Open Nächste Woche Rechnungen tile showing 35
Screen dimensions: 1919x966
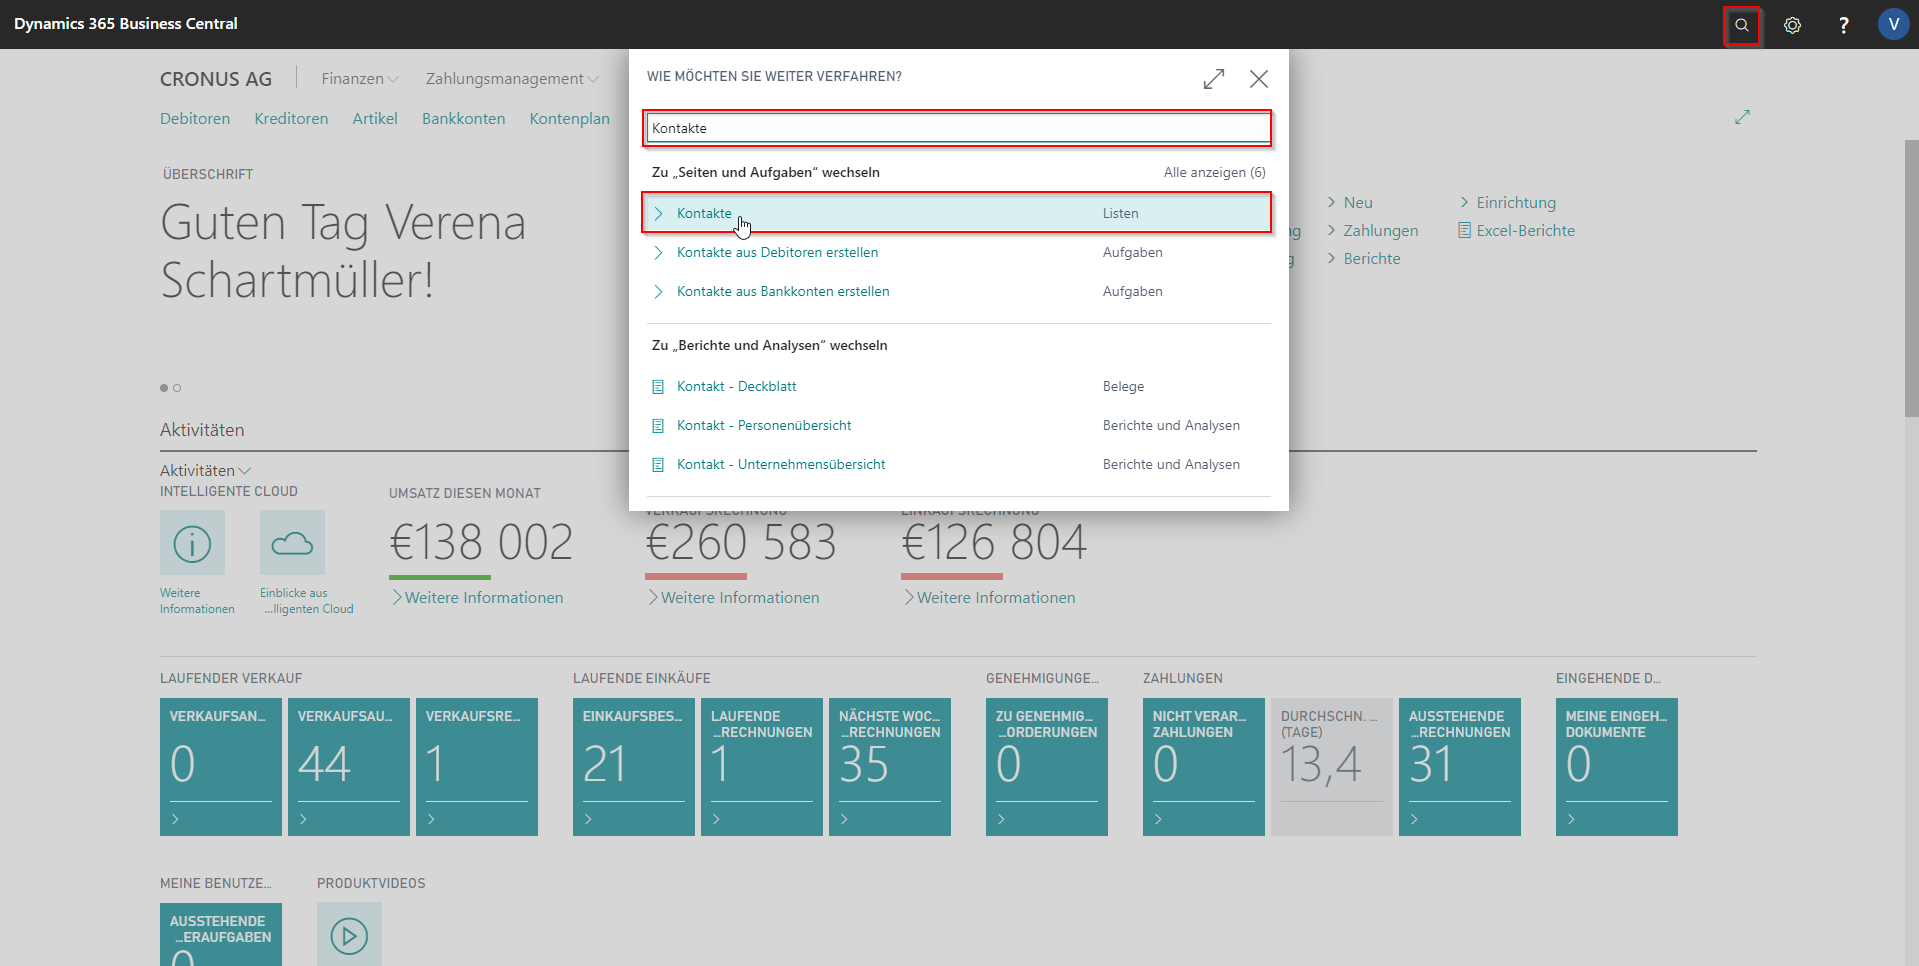(x=890, y=767)
